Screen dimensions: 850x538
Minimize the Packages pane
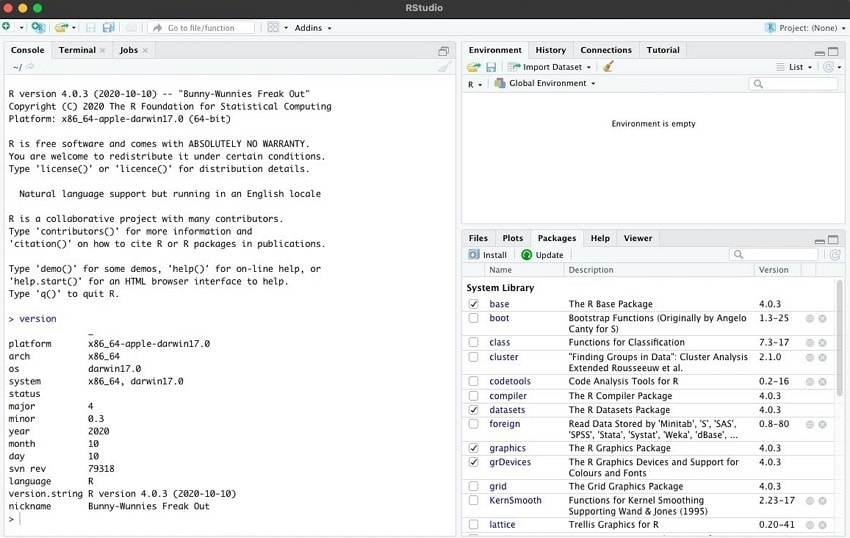820,240
